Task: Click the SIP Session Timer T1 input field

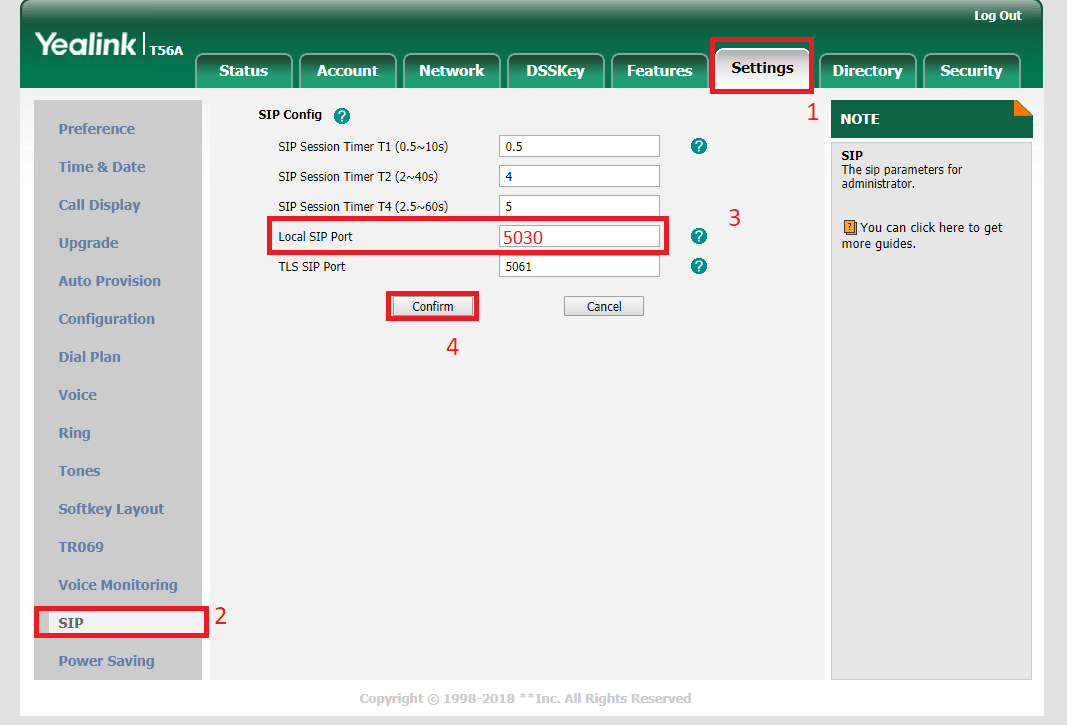Action: coord(579,146)
